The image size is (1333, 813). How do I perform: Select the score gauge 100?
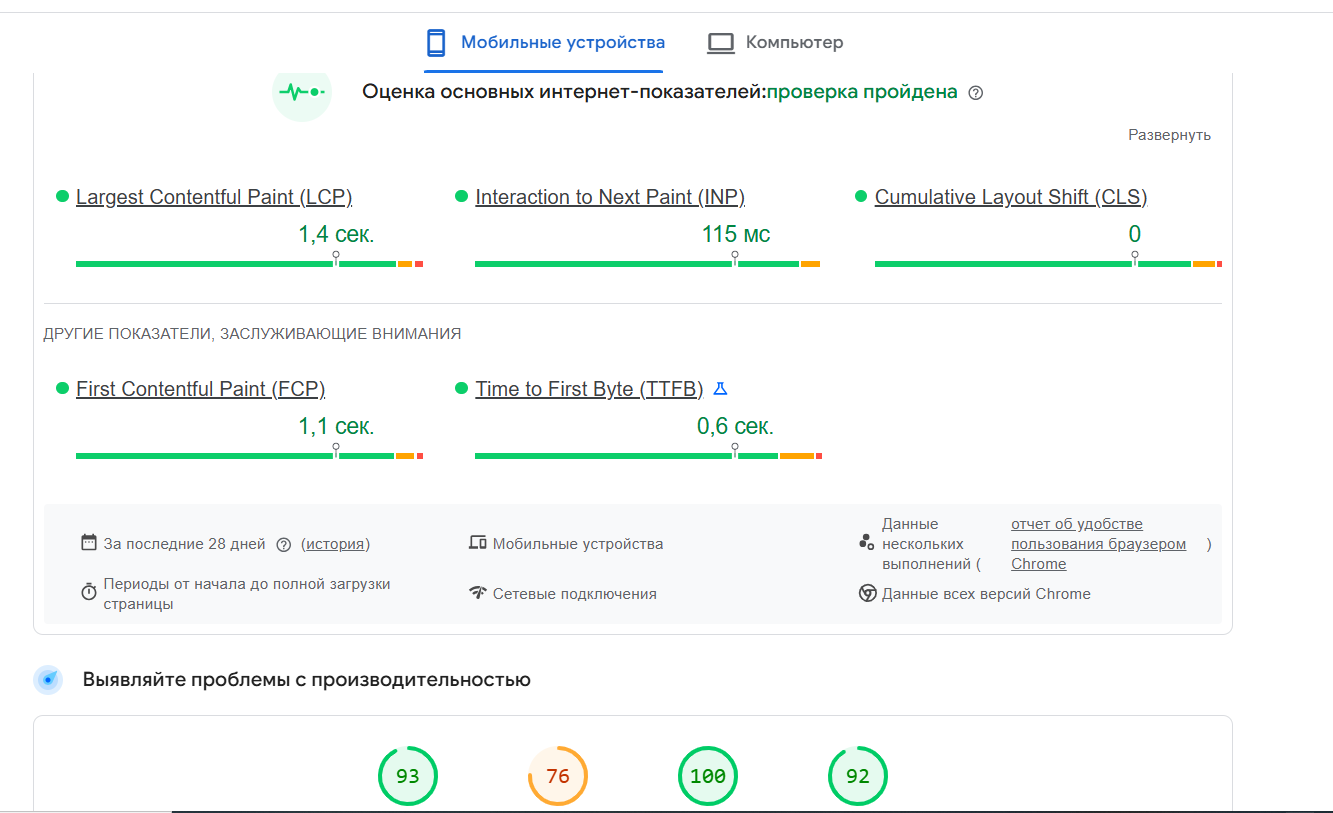[x=708, y=777]
